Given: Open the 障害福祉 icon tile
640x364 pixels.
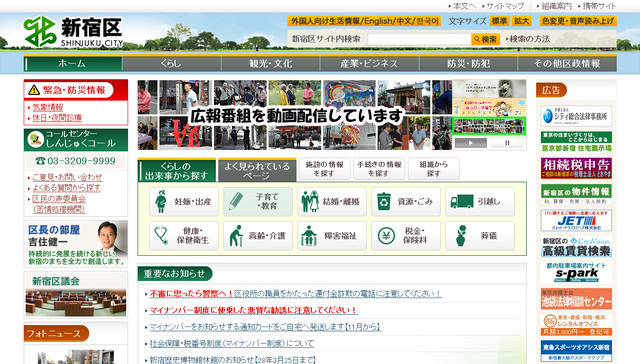Looking at the screenshot, I should click(x=332, y=236).
